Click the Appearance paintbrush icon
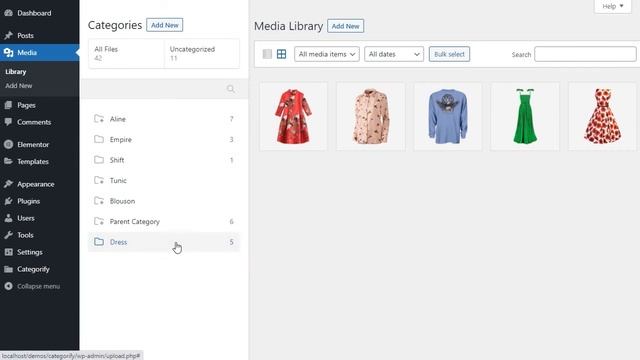The width and height of the screenshot is (640, 360). (x=8, y=184)
